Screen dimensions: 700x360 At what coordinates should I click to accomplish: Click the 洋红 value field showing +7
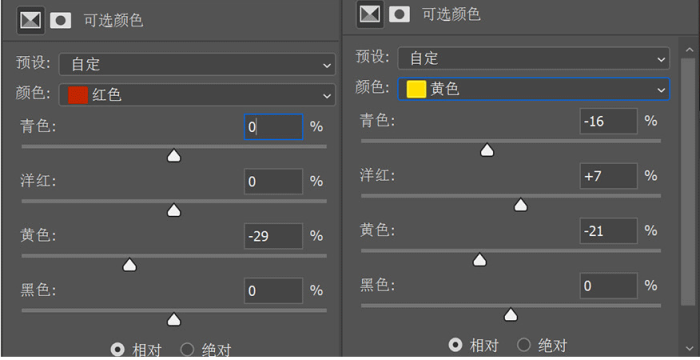point(608,176)
